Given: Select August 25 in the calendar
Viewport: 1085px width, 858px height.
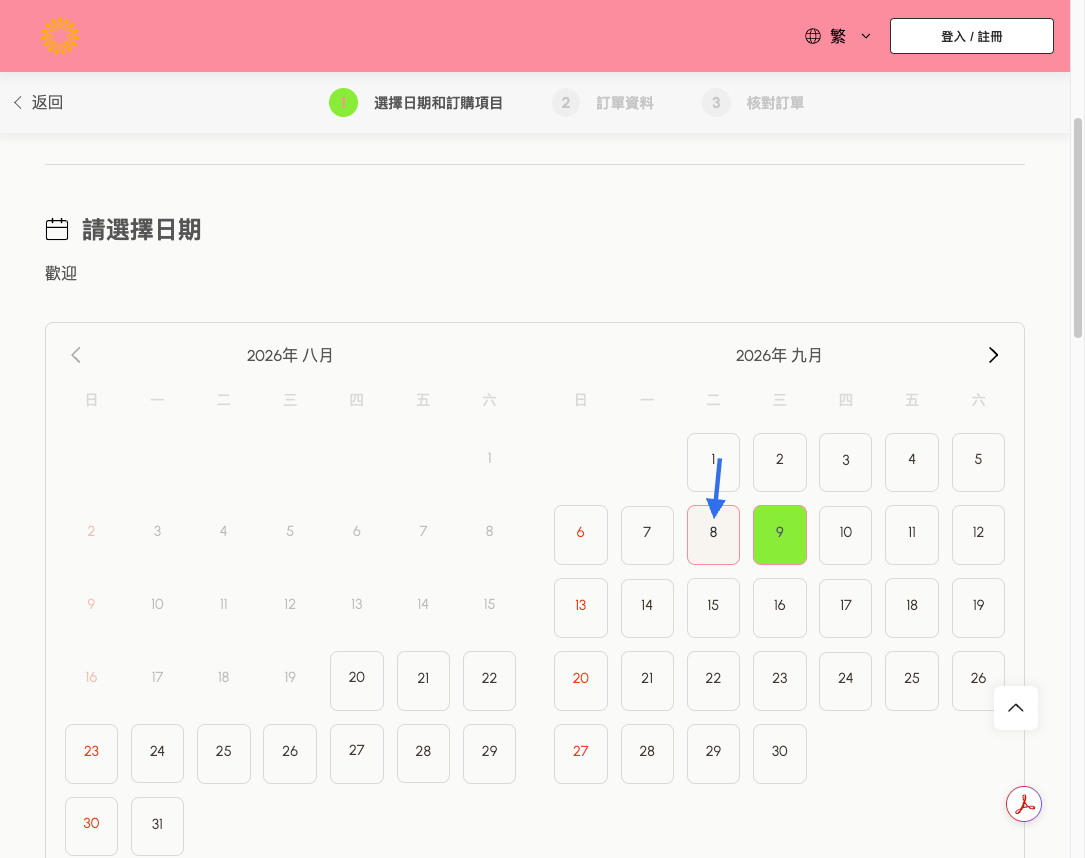Looking at the screenshot, I should coord(224,754).
